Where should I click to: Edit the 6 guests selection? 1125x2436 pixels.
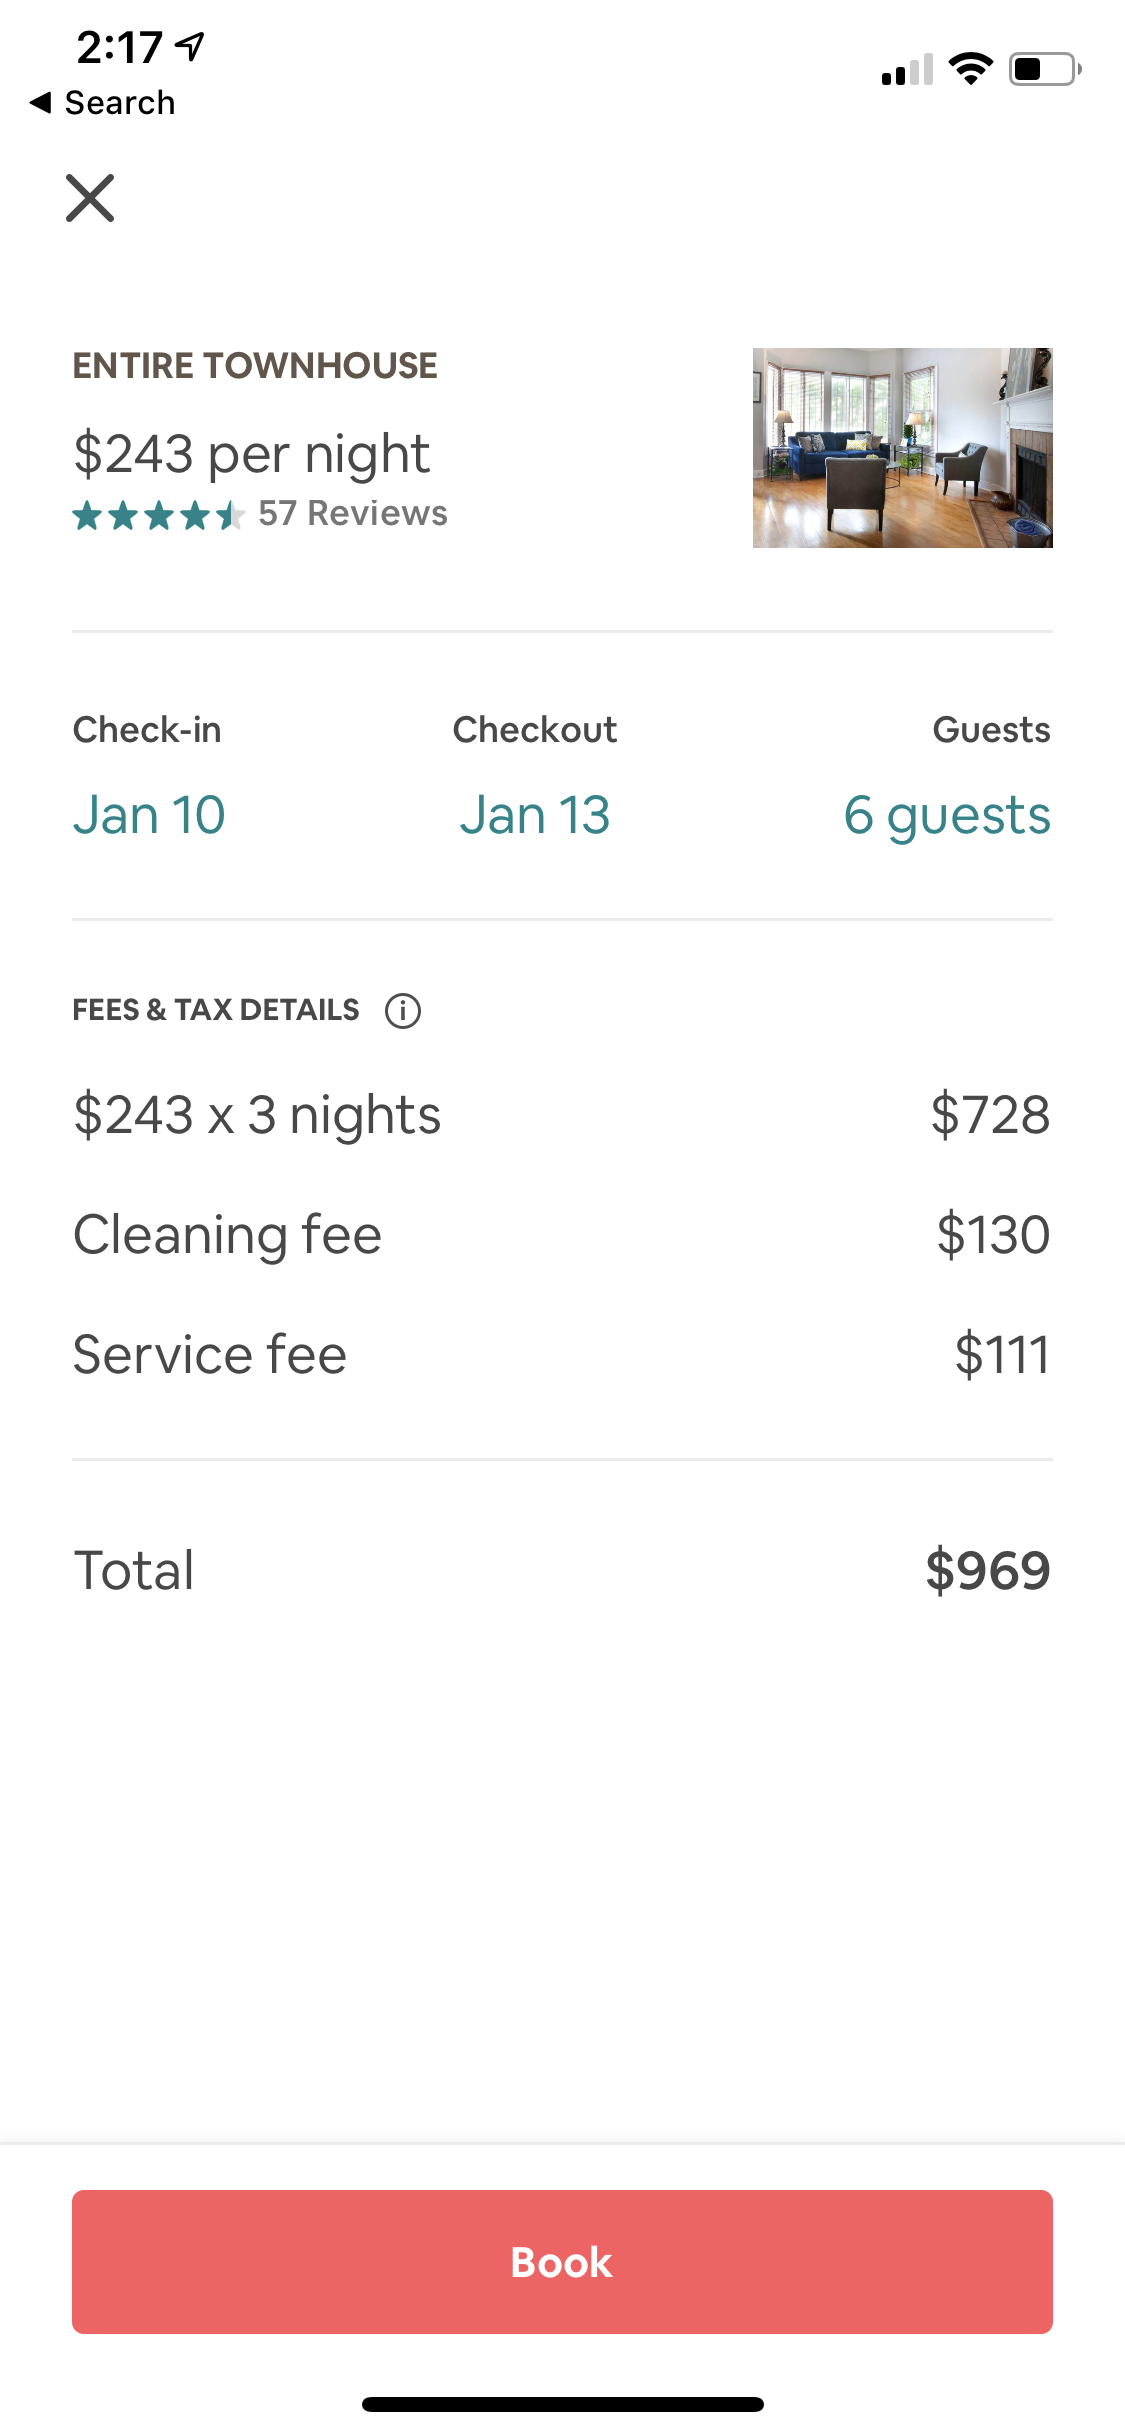click(x=946, y=814)
